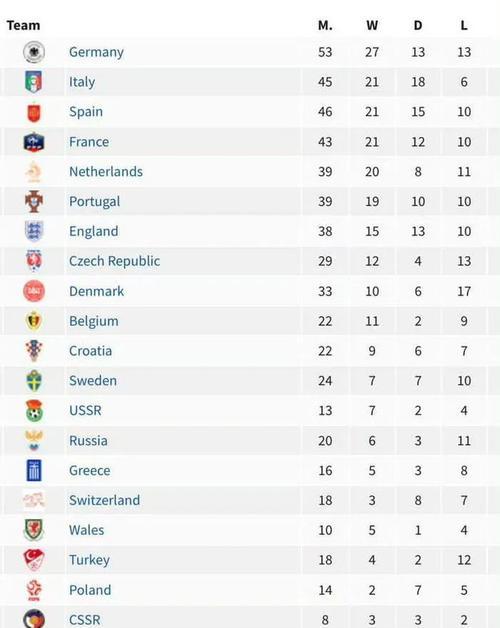Click the Germany team crest icon
Screen dimensions: 500x628
click(x=34, y=52)
